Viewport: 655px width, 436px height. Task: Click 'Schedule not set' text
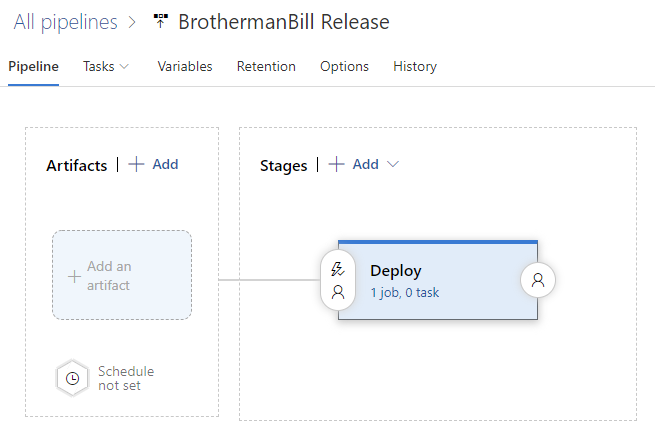[x=126, y=378]
